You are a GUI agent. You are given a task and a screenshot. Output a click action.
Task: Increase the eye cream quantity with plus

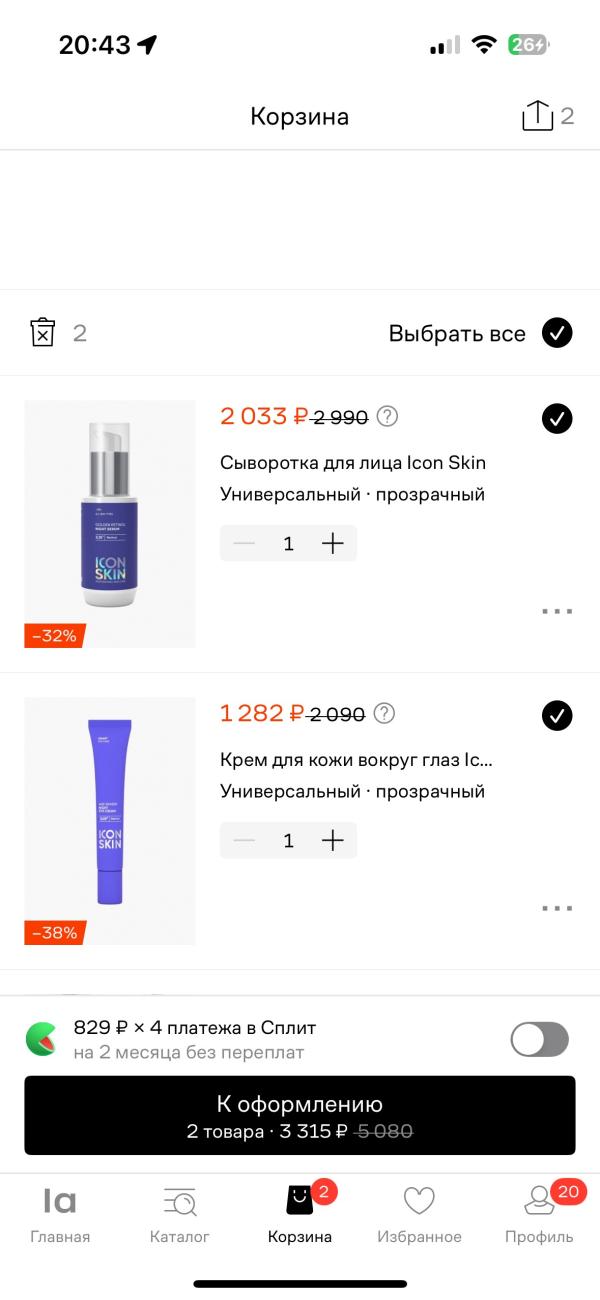pyautogui.click(x=332, y=840)
